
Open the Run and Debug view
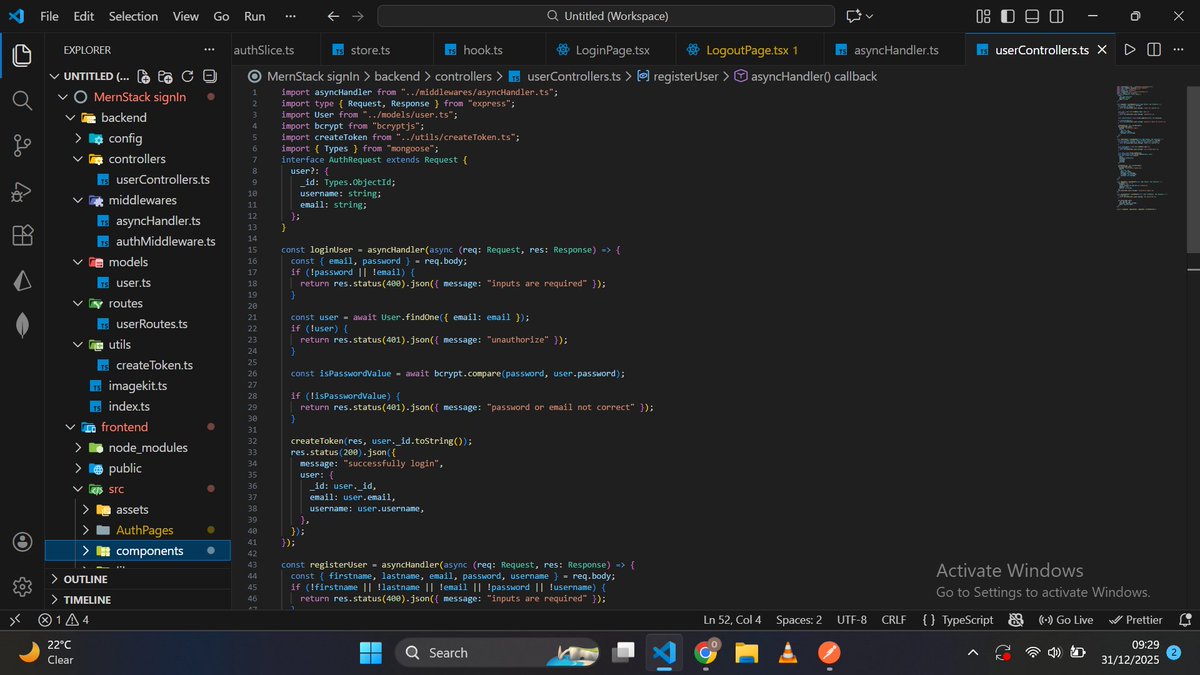(22, 191)
